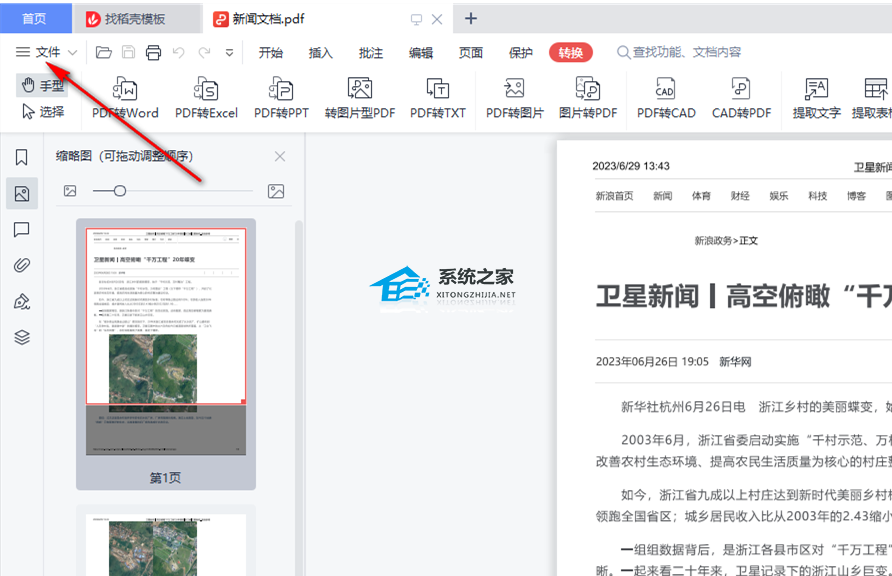Switch to the 页面 ribbon tab
Viewport: 892px width, 576px height.
click(471, 53)
